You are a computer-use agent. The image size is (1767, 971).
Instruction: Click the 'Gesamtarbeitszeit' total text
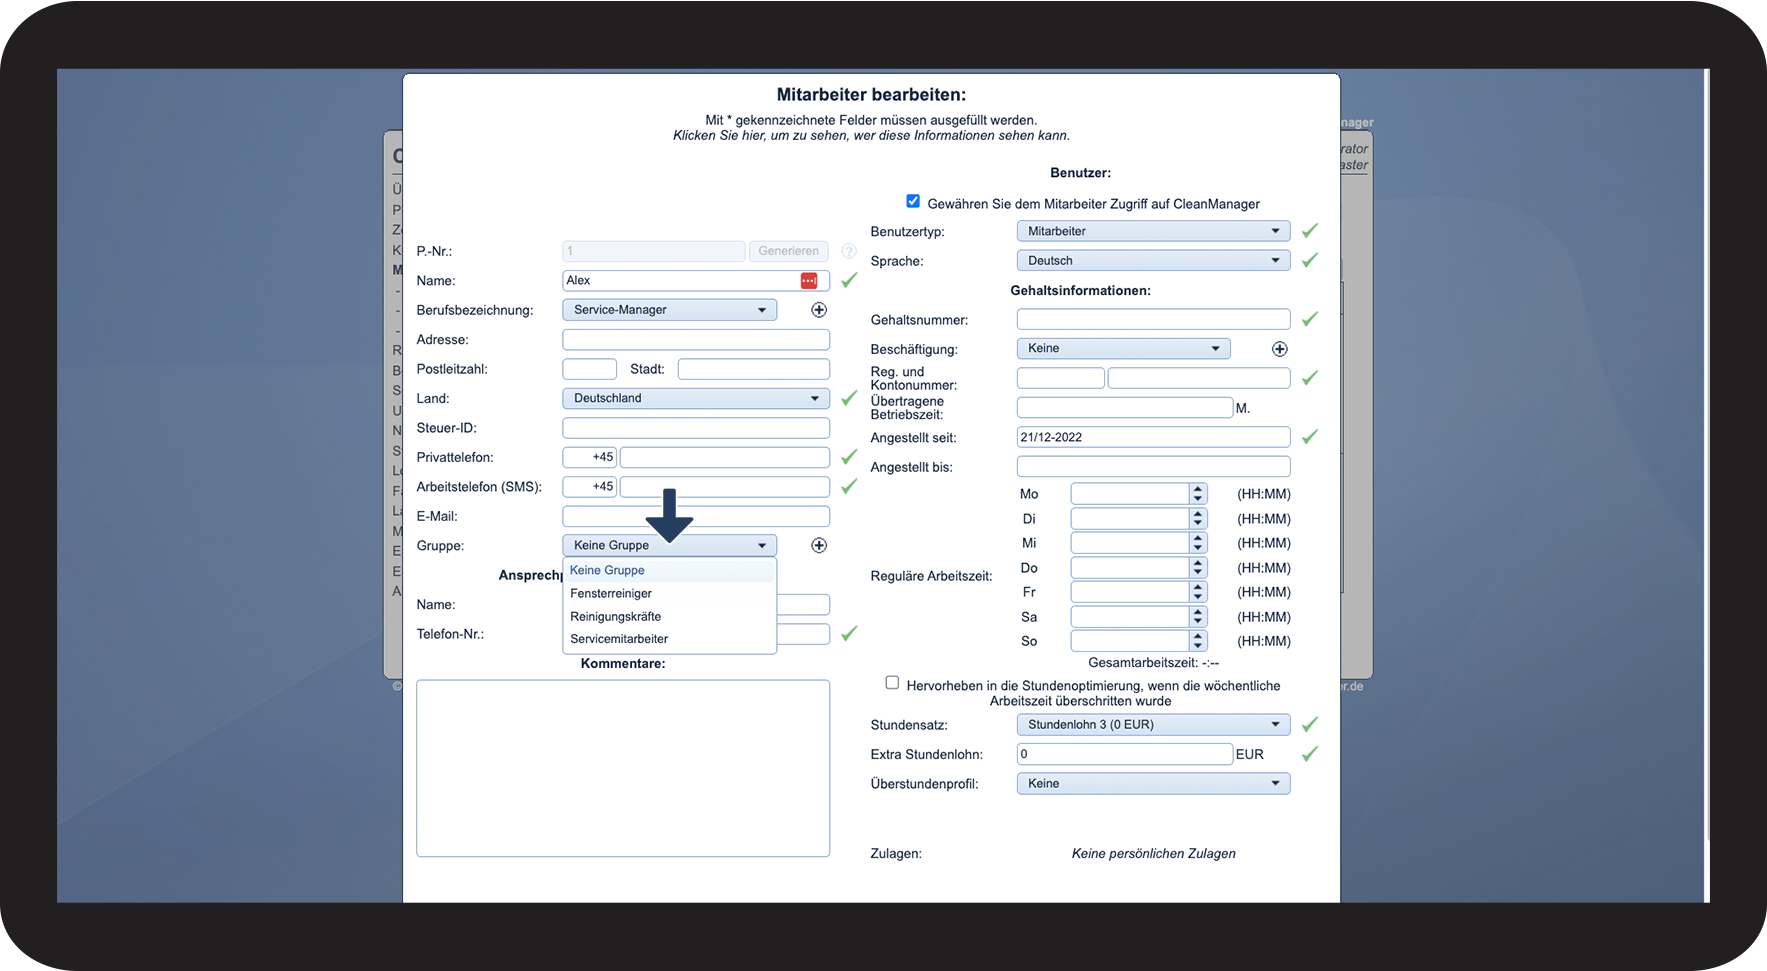coord(1154,663)
